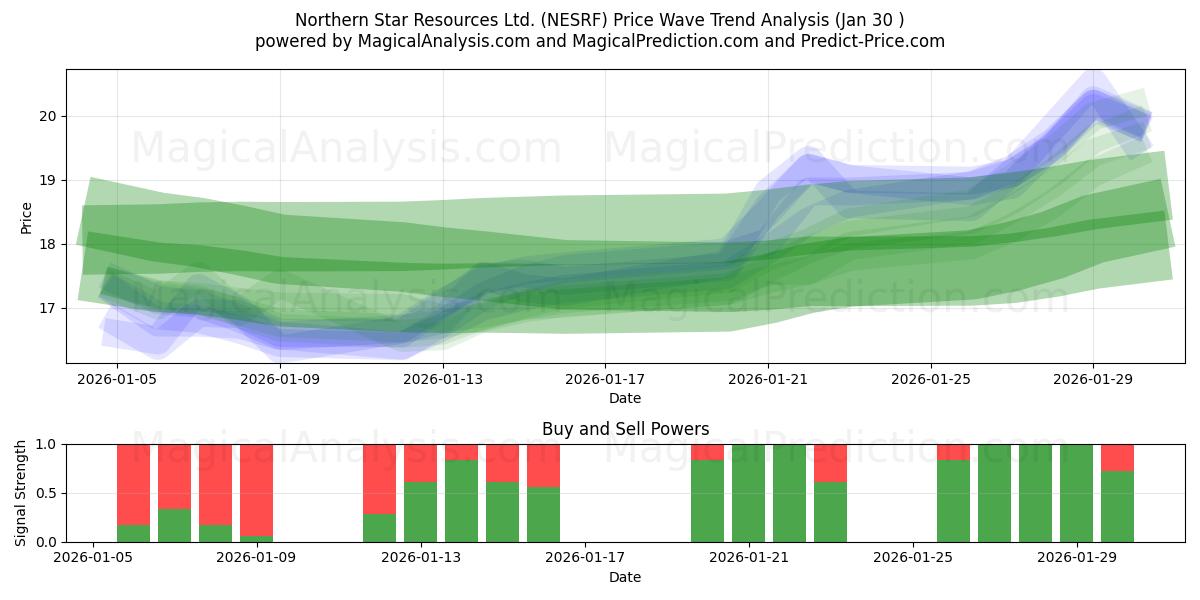Click the 'Buy and Sell Powers' subplot title

click(x=625, y=429)
